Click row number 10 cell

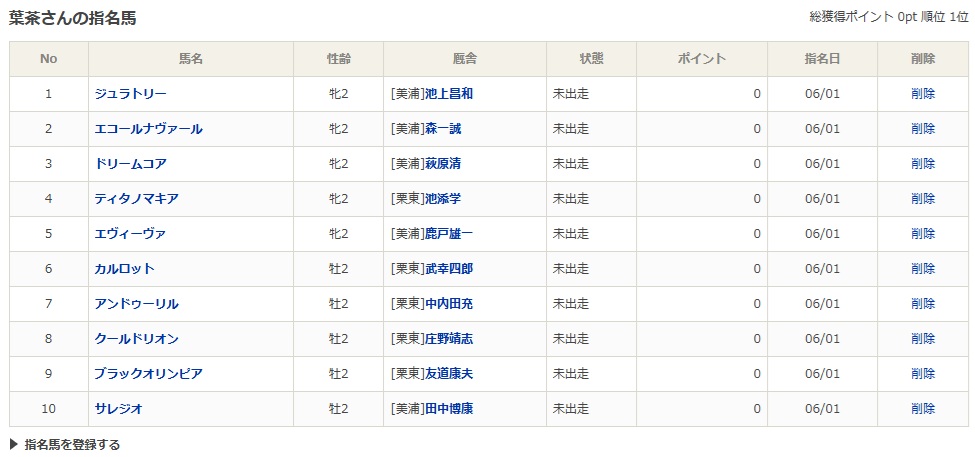point(49,409)
